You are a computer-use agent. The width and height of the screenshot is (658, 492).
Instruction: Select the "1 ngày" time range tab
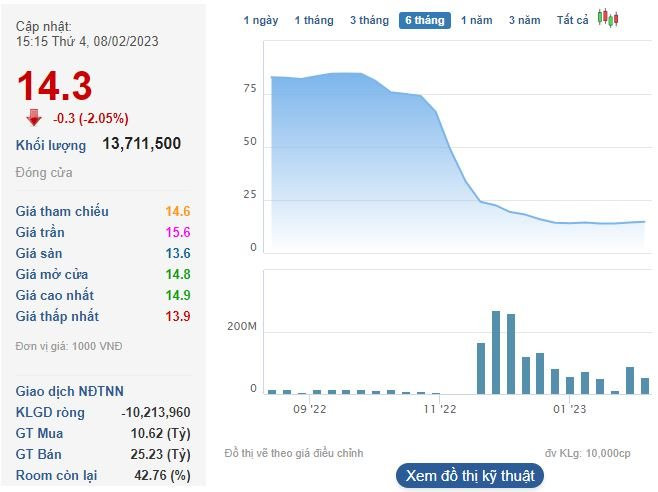(262, 20)
